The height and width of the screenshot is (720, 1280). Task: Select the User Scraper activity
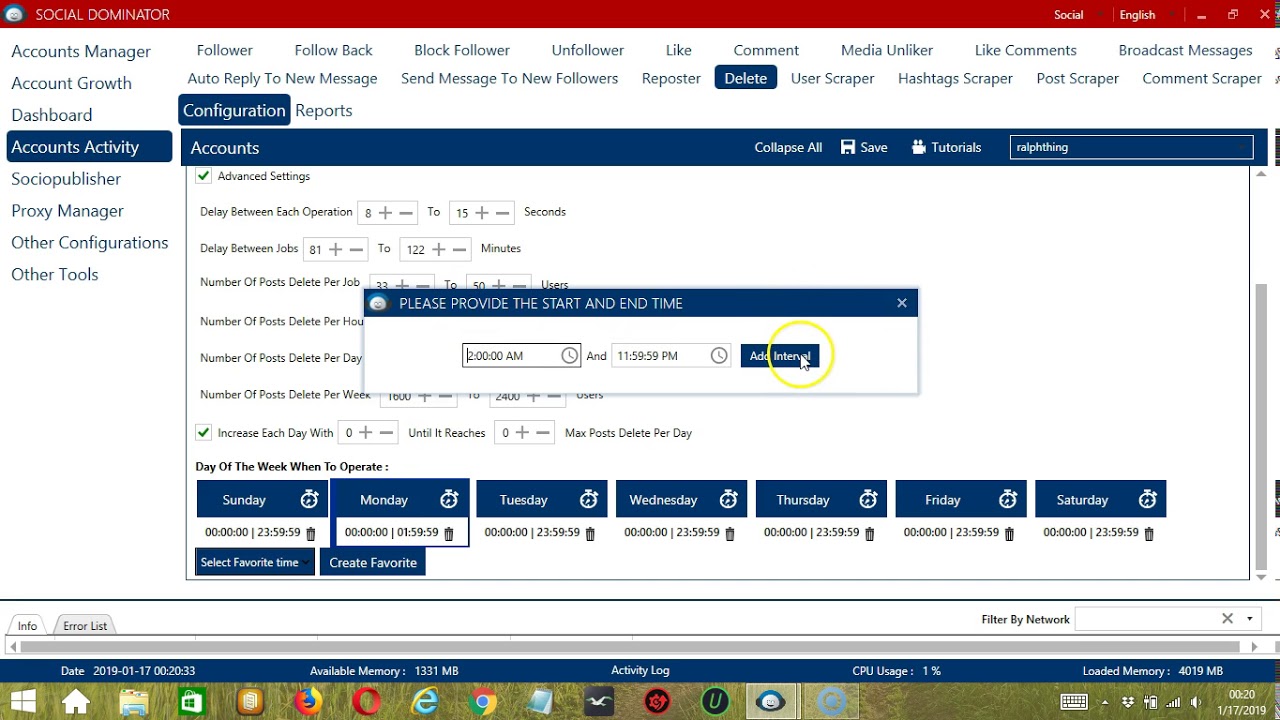tap(832, 78)
